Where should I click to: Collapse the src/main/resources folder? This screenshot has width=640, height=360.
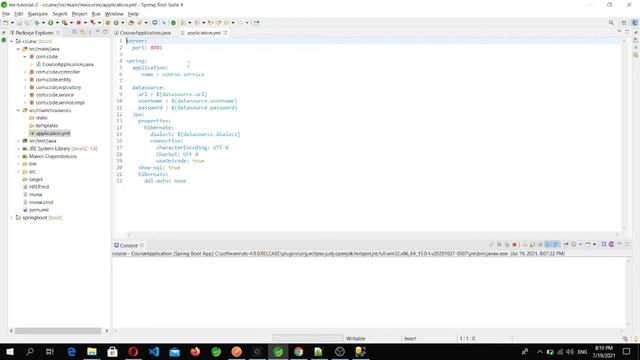coord(18,110)
